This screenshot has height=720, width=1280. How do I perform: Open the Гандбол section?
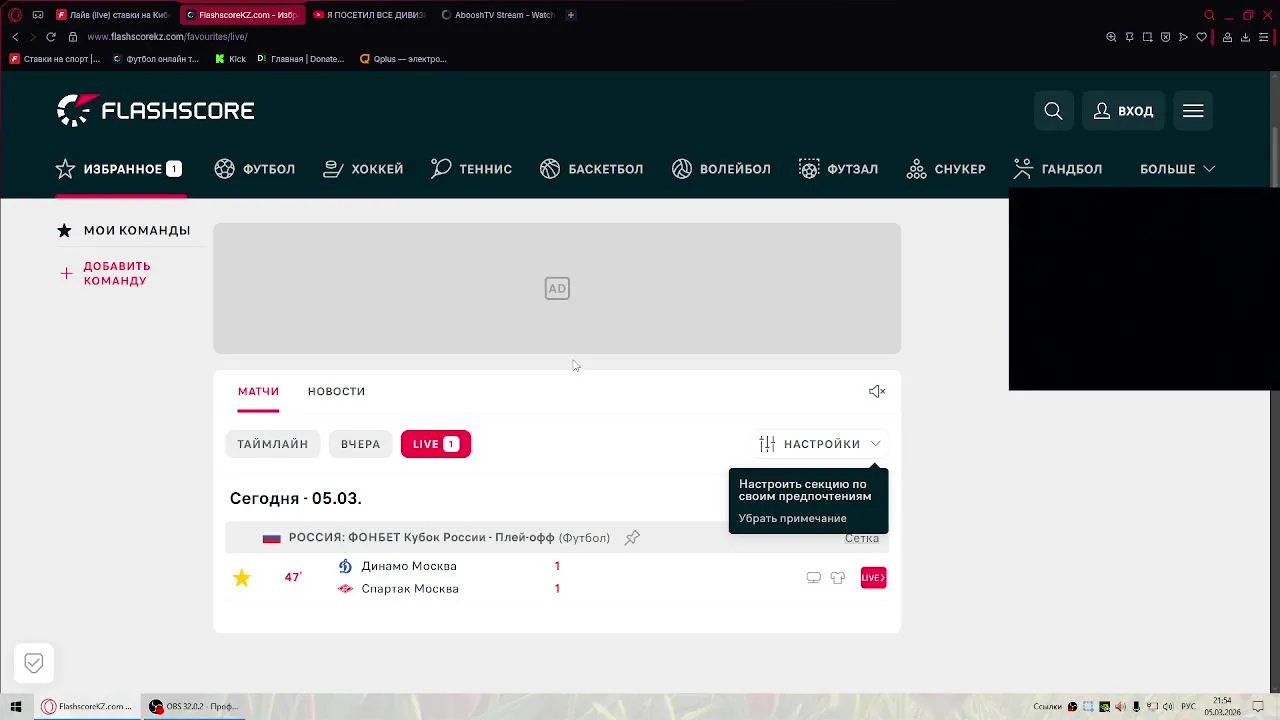1058,169
